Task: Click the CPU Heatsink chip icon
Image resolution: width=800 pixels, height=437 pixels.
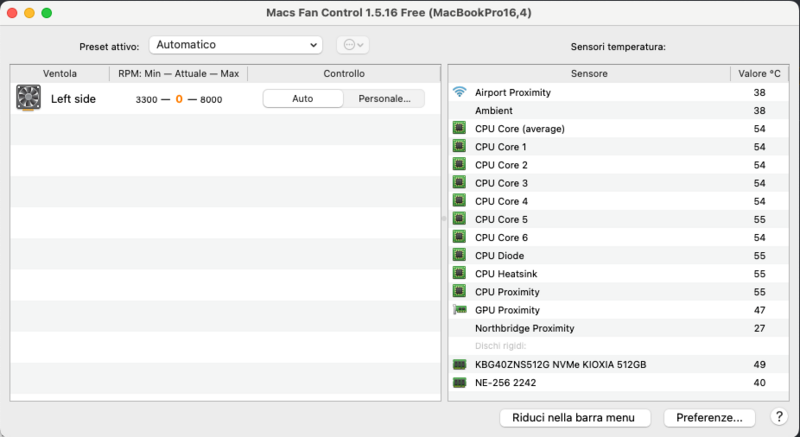Action: (459, 274)
